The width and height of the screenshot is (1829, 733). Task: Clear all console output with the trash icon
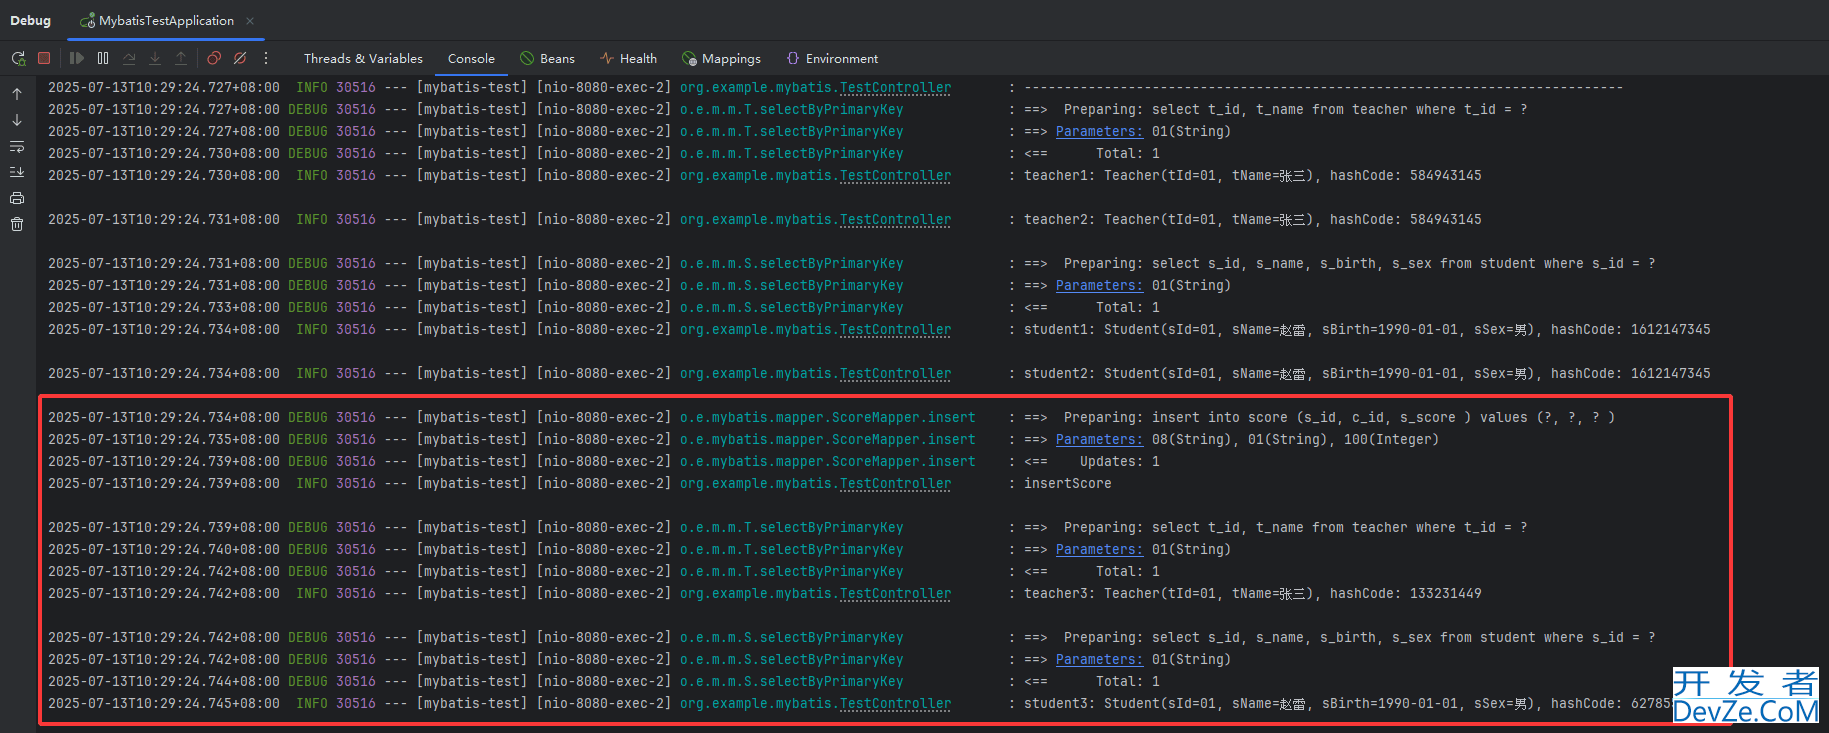pos(17,224)
